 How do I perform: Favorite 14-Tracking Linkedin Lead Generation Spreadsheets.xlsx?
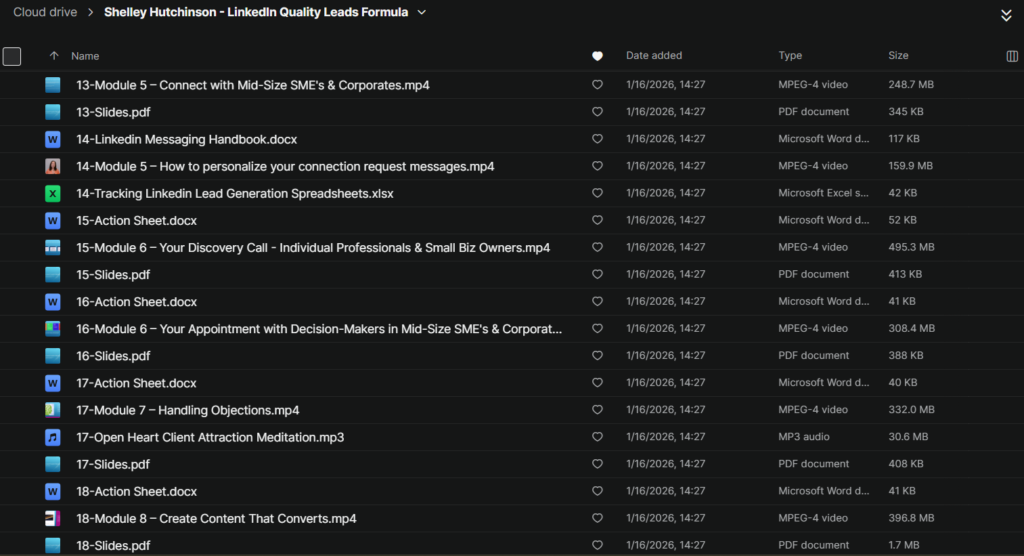pos(597,193)
